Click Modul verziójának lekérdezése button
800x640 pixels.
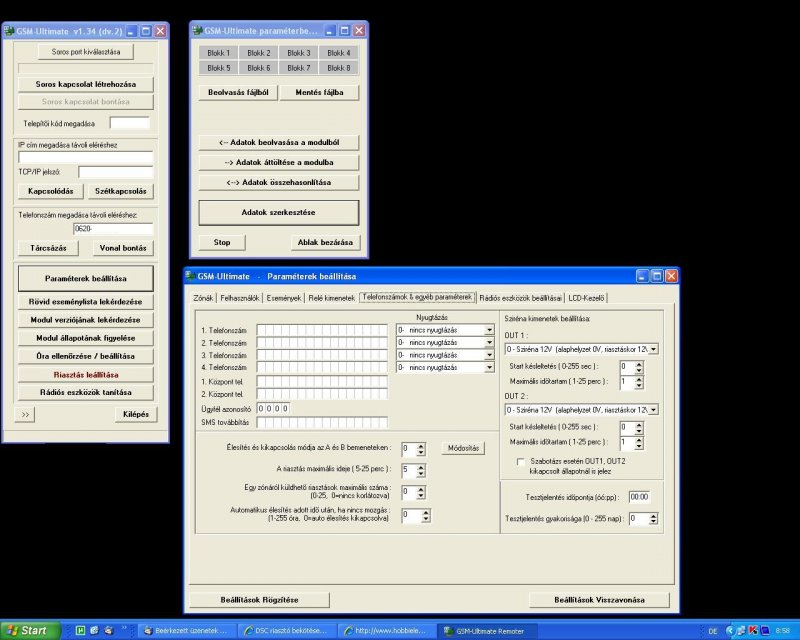pos(86,320)
